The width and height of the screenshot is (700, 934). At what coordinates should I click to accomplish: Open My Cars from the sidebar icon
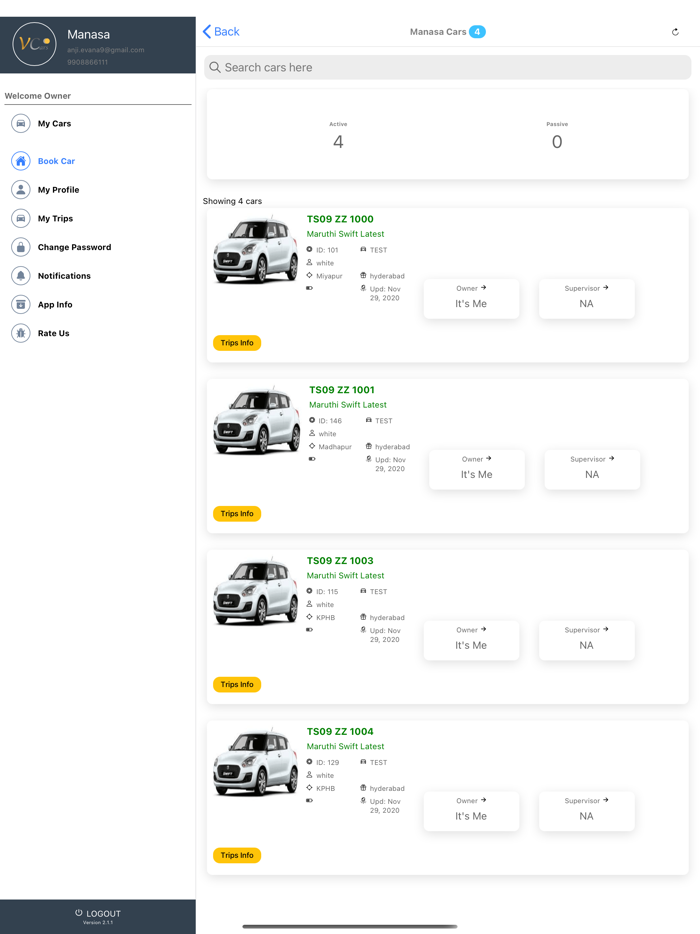(x=22, y=123)
